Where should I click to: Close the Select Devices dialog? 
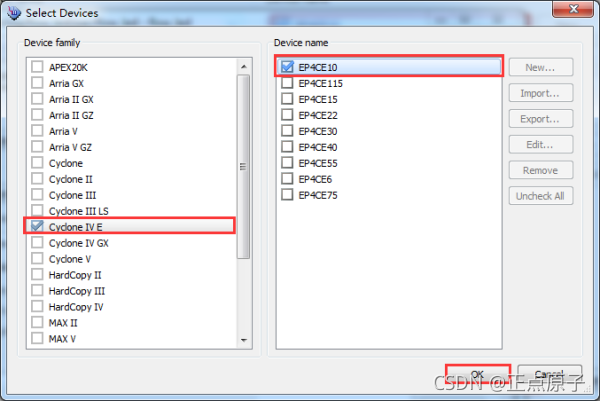pyautogui.click(x=573, y=9)
